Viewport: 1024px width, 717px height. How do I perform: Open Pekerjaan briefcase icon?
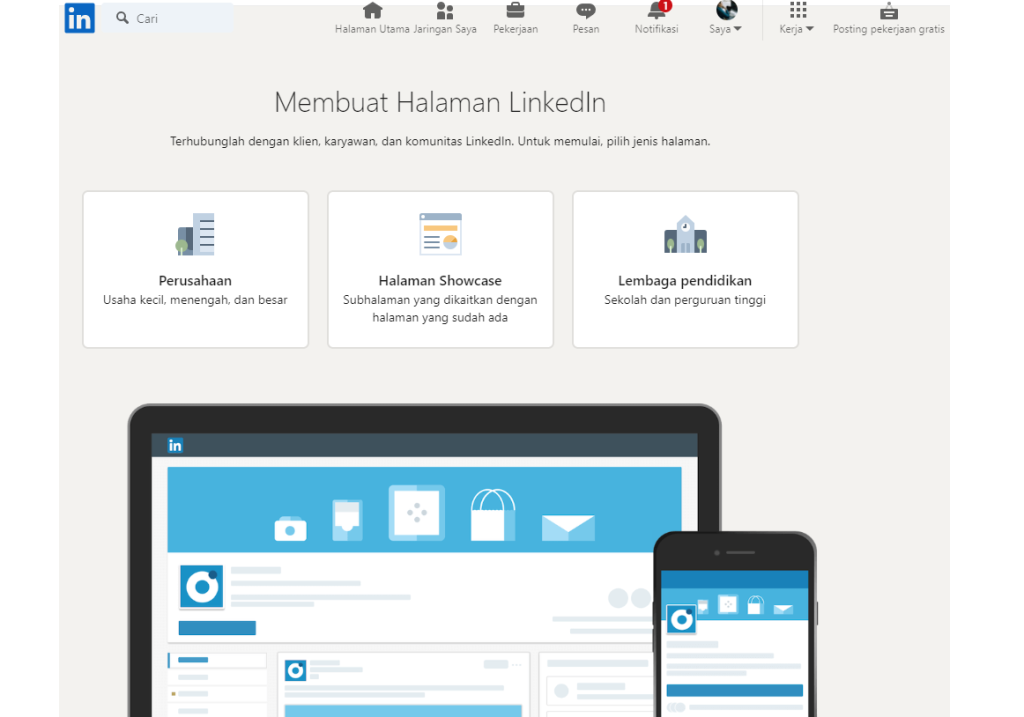[x=515, y=10]
